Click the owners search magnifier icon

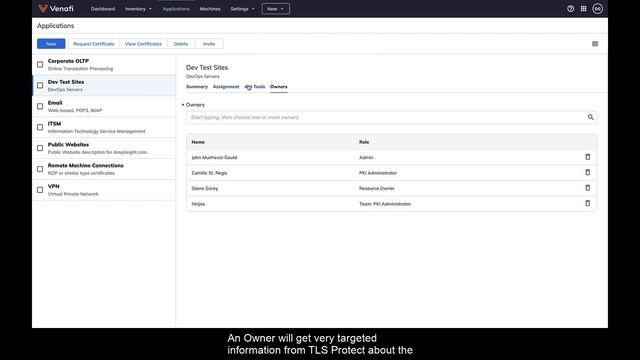click(590, 117)
